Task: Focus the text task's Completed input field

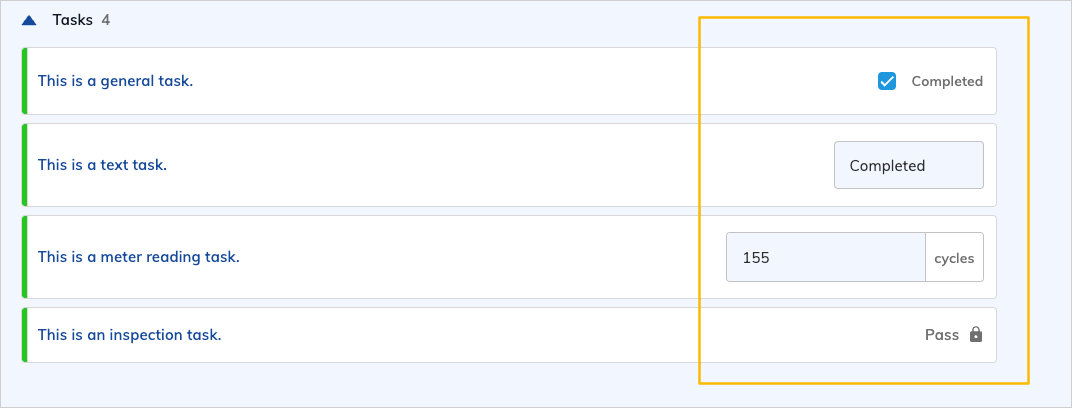Action: pos(908,165)
